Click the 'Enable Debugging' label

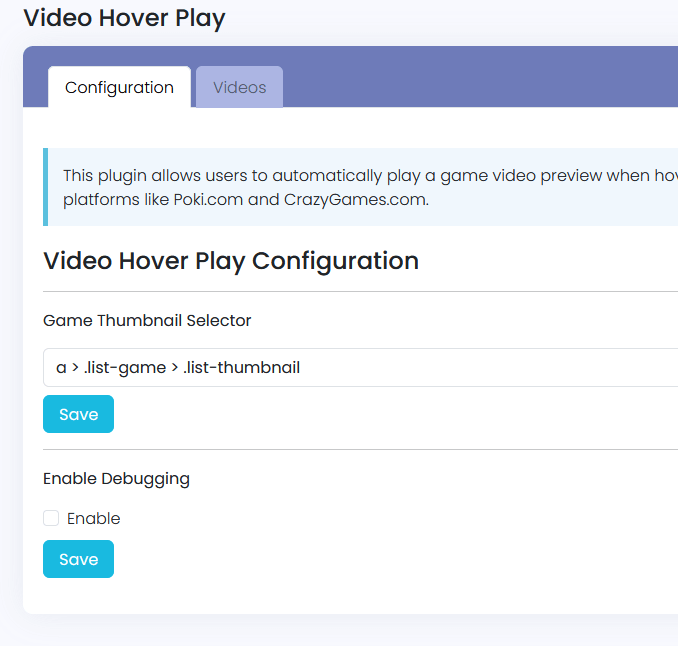(116, 479)
